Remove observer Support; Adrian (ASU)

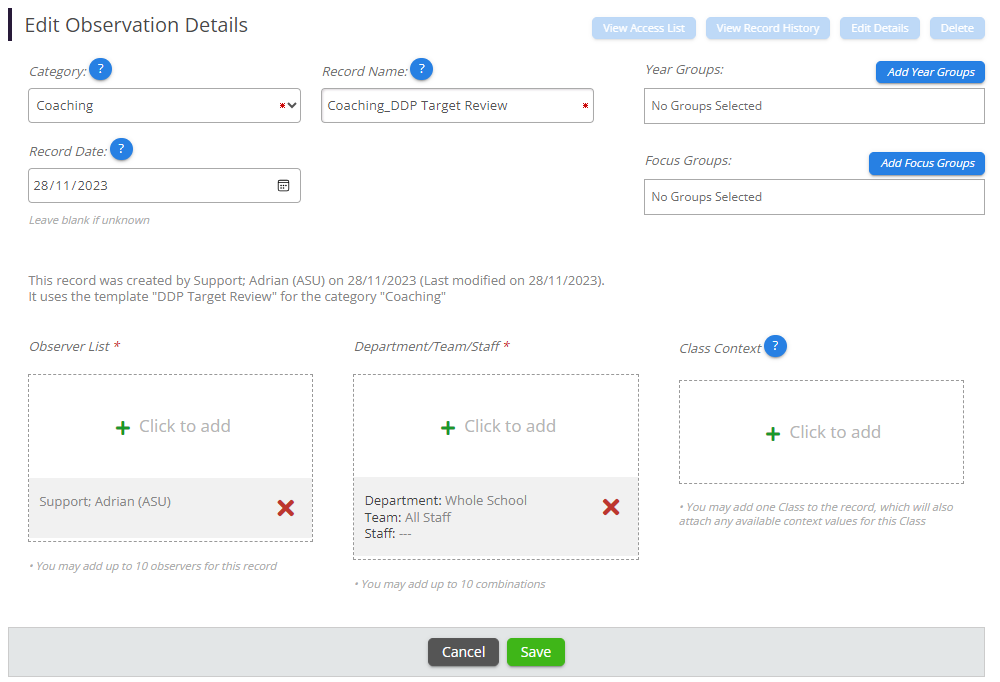(285, 508)
